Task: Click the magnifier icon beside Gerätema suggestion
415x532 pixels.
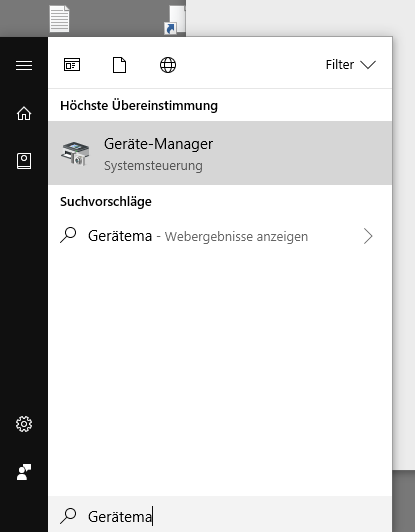Action: pyautogui.click(x=68, y=235)
